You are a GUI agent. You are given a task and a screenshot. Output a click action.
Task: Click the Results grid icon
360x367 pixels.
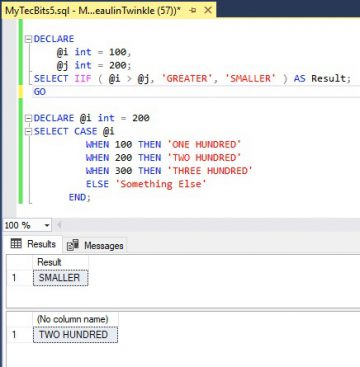[16, 244]
